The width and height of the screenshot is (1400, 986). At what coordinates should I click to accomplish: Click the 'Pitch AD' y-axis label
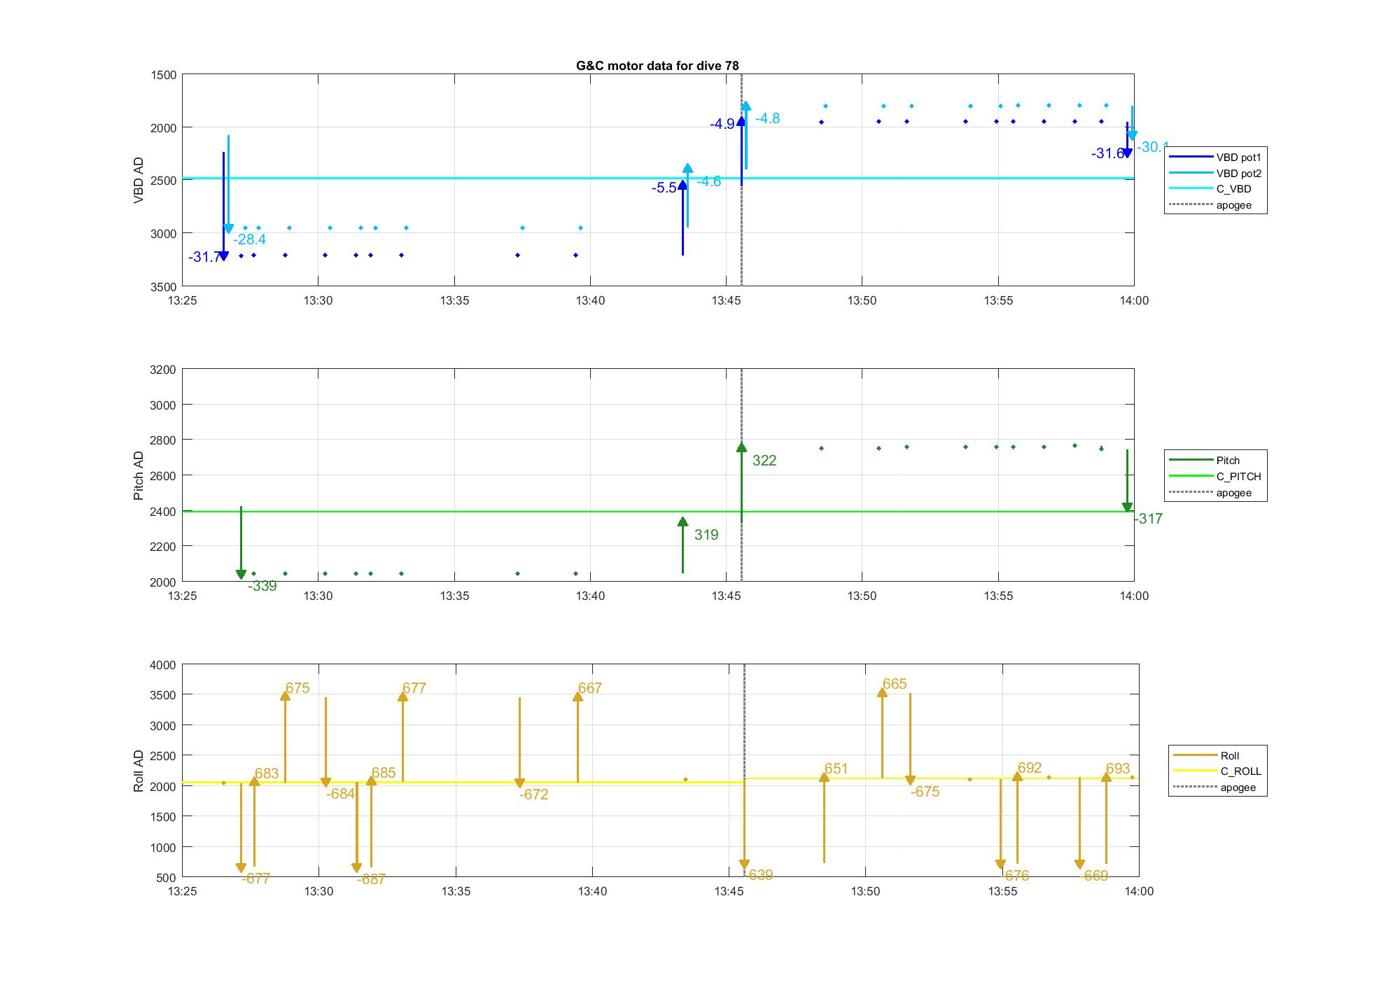click(139, 475)
